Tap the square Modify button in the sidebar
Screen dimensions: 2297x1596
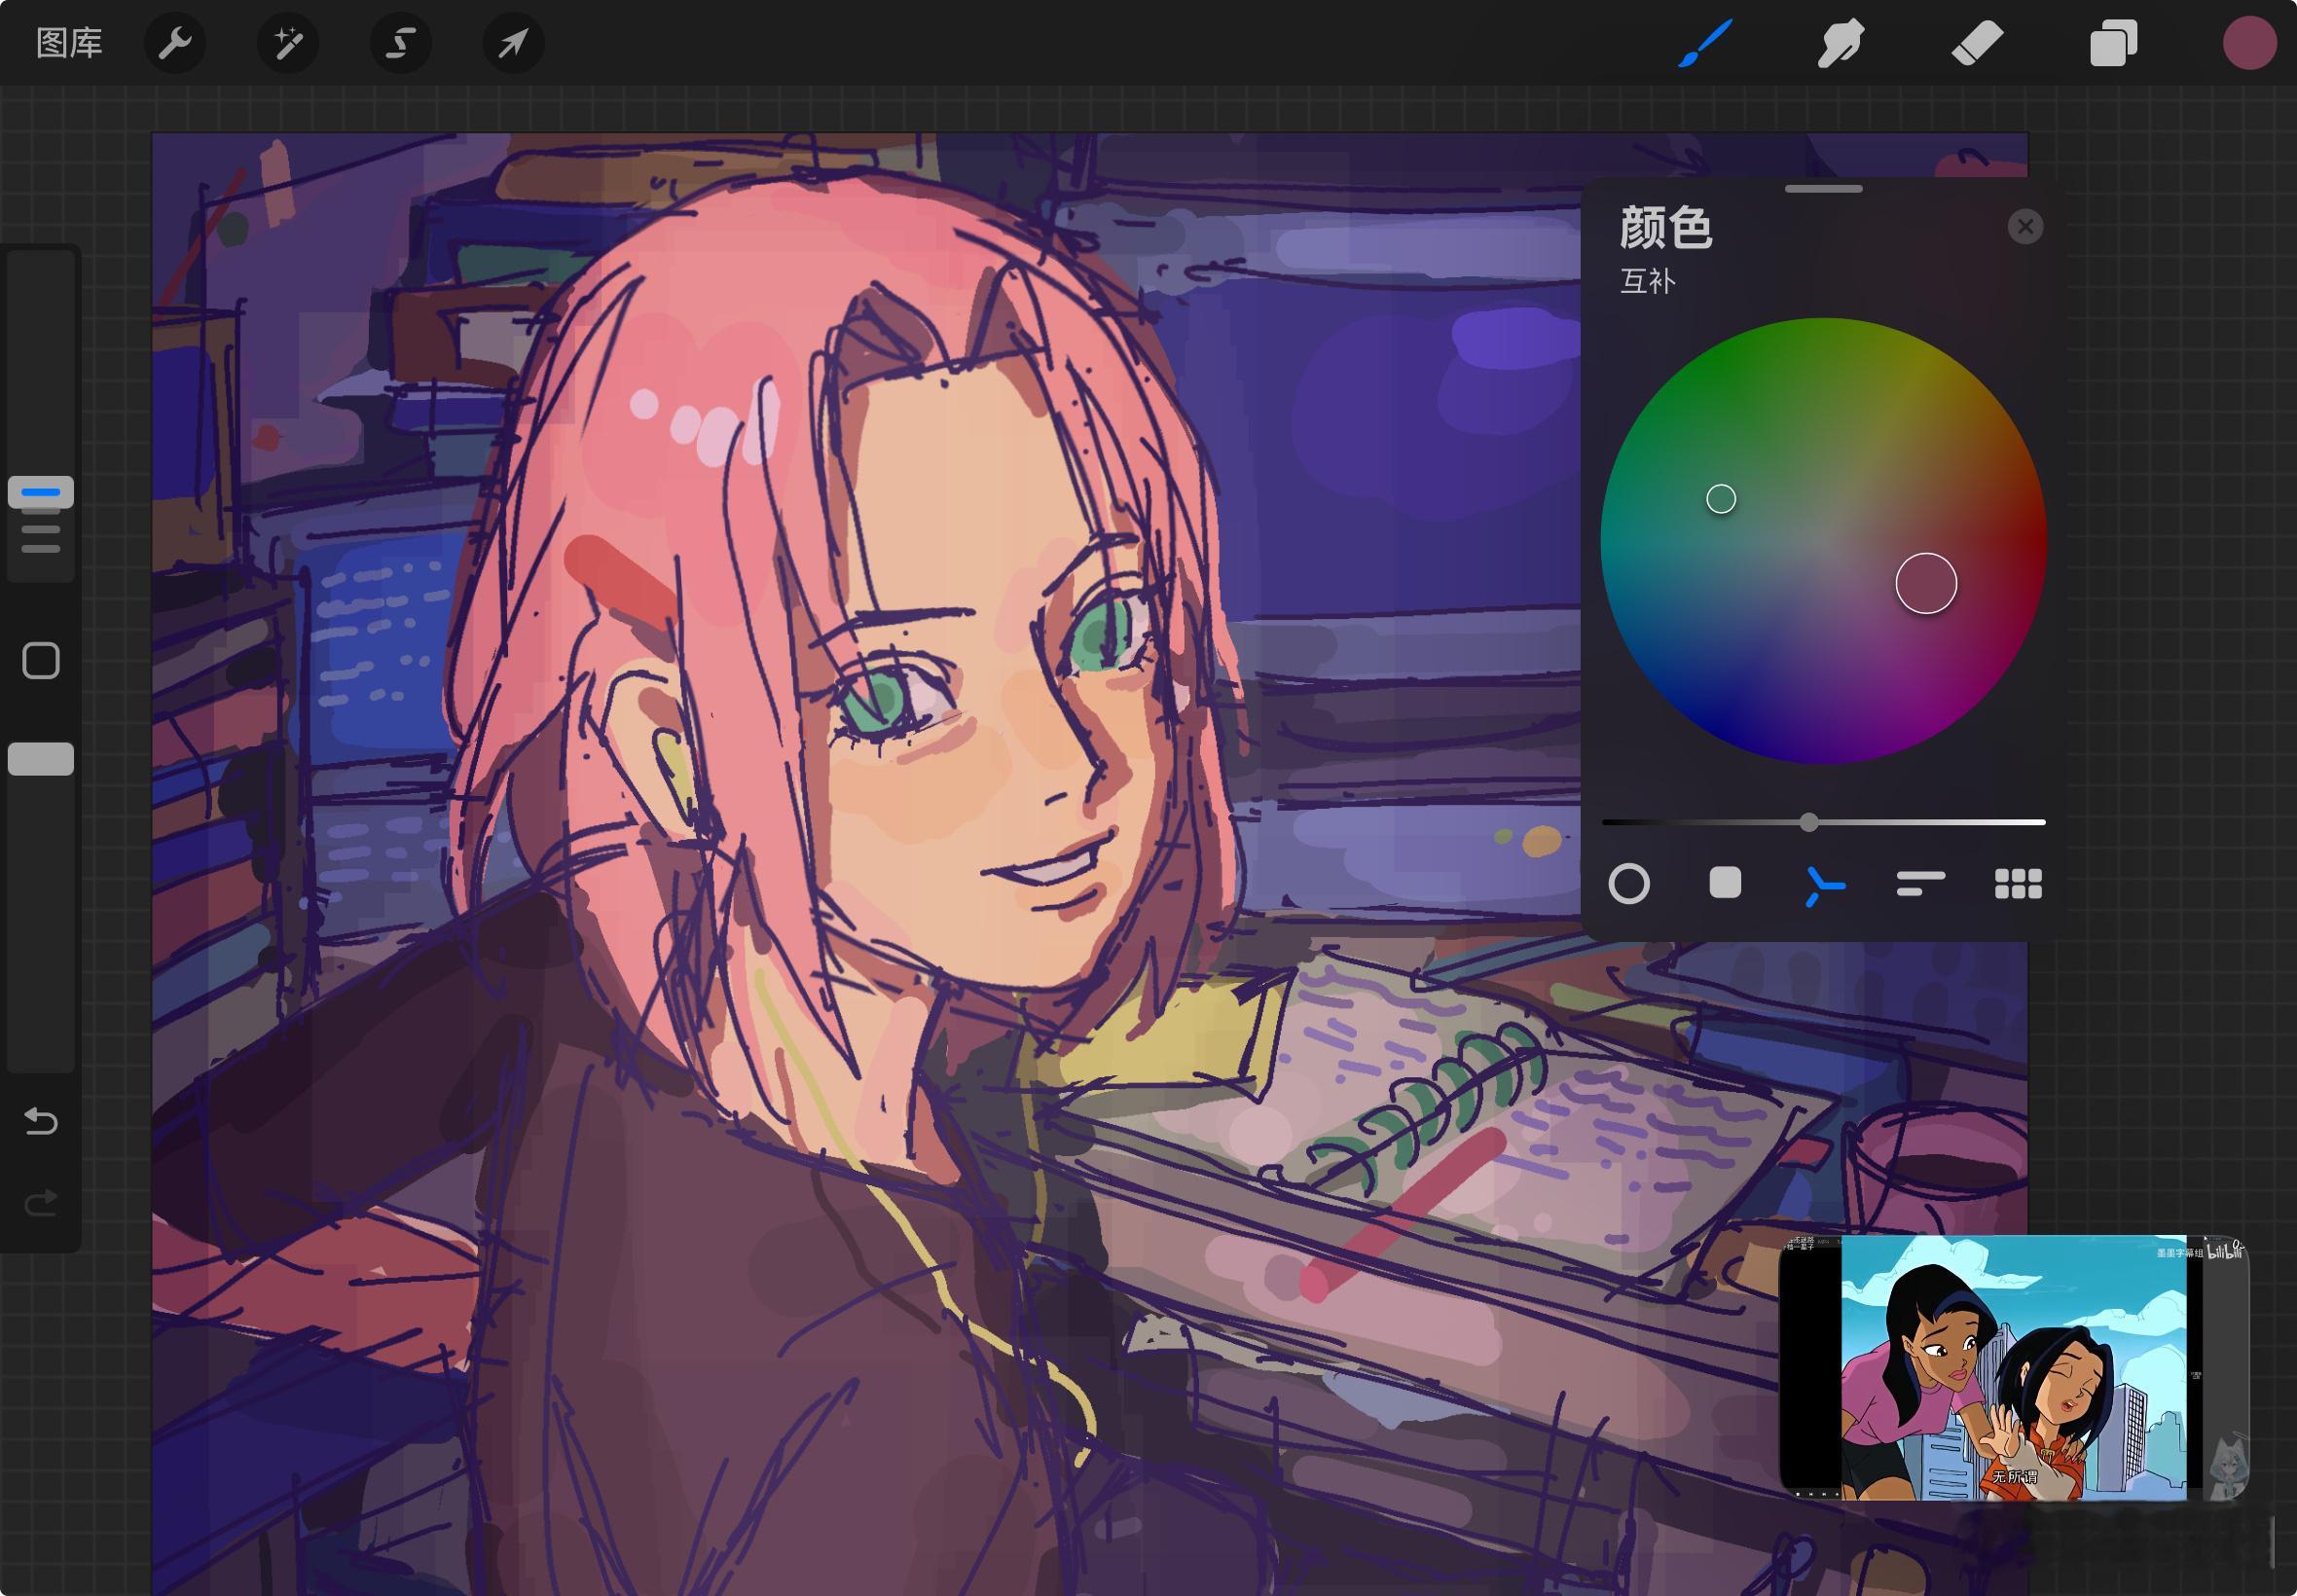pos(41,660)
